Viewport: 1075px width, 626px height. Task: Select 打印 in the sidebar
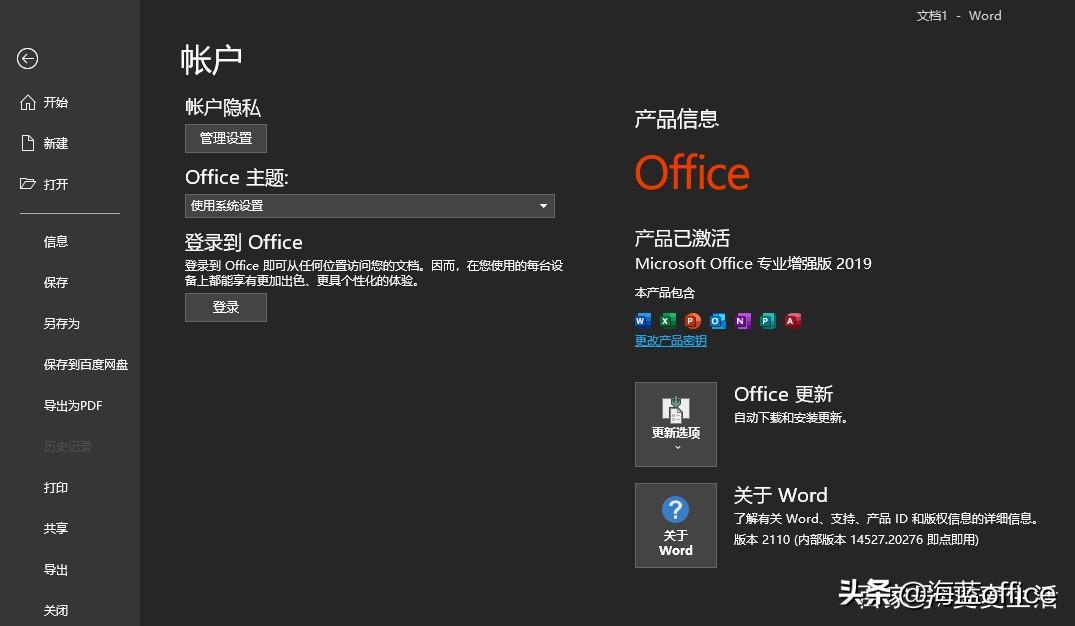coord(56,487)
